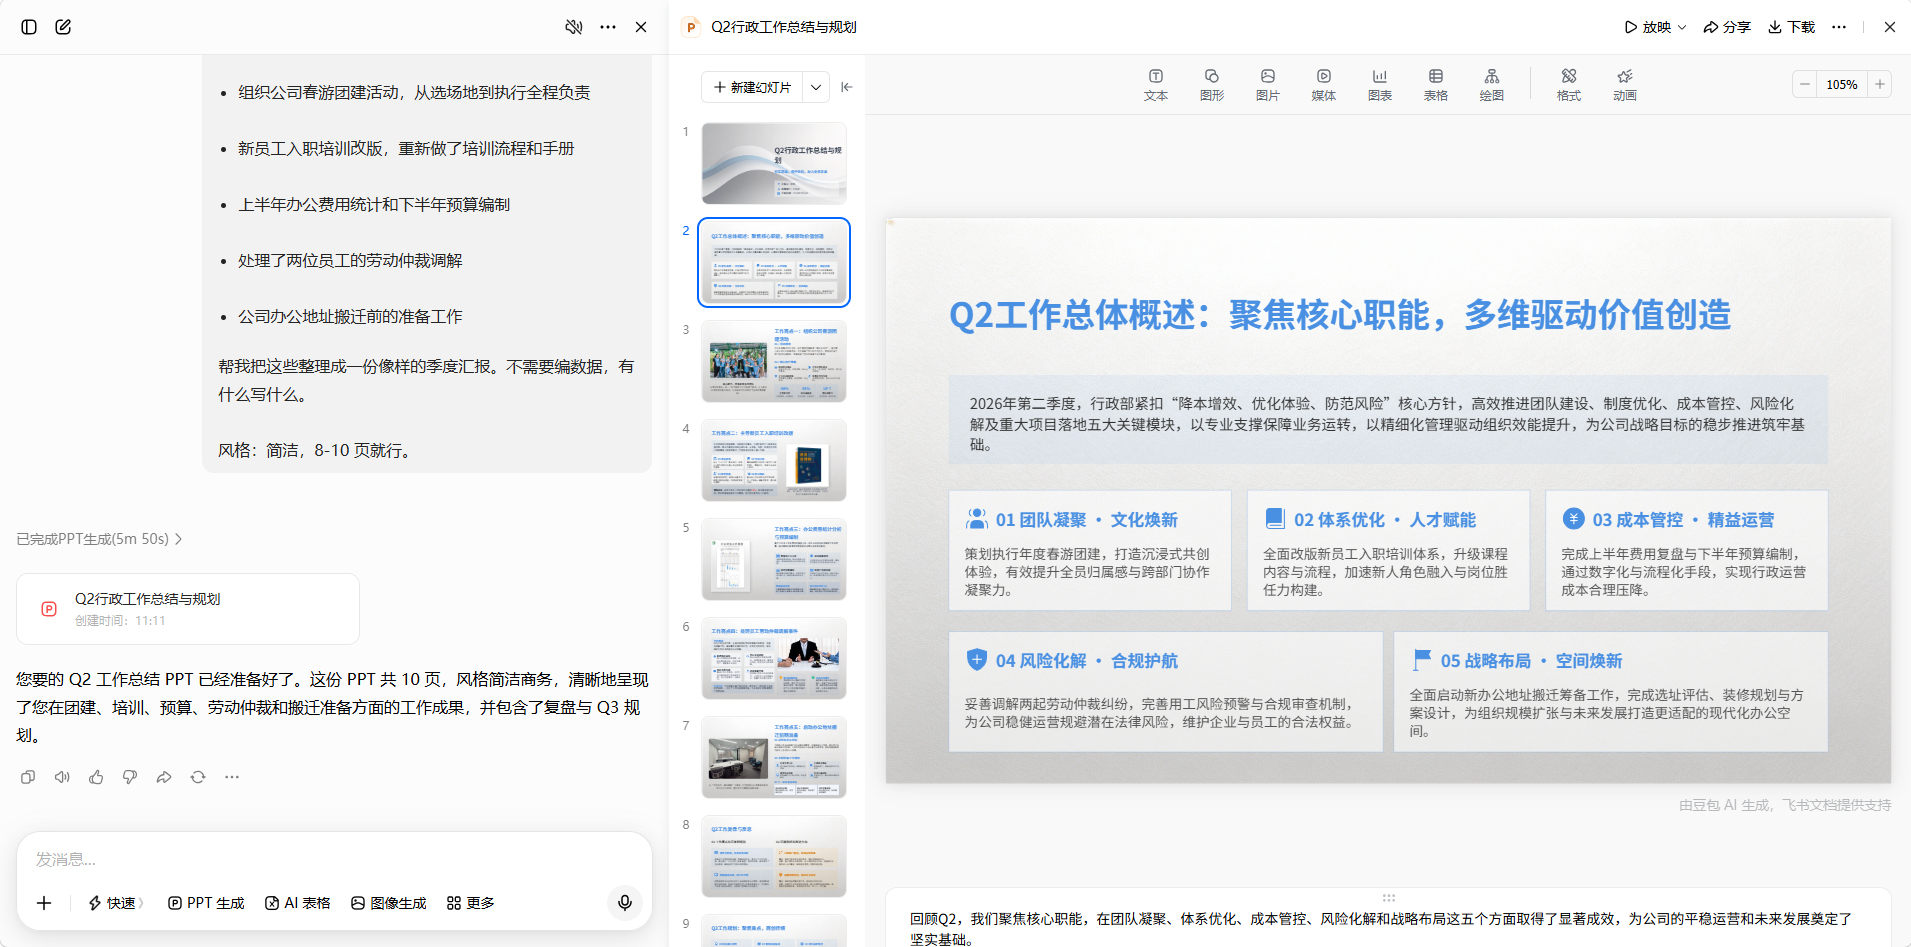Open chat more-options ellipsis menu
1911x947 pixels.
click(608, 27)
